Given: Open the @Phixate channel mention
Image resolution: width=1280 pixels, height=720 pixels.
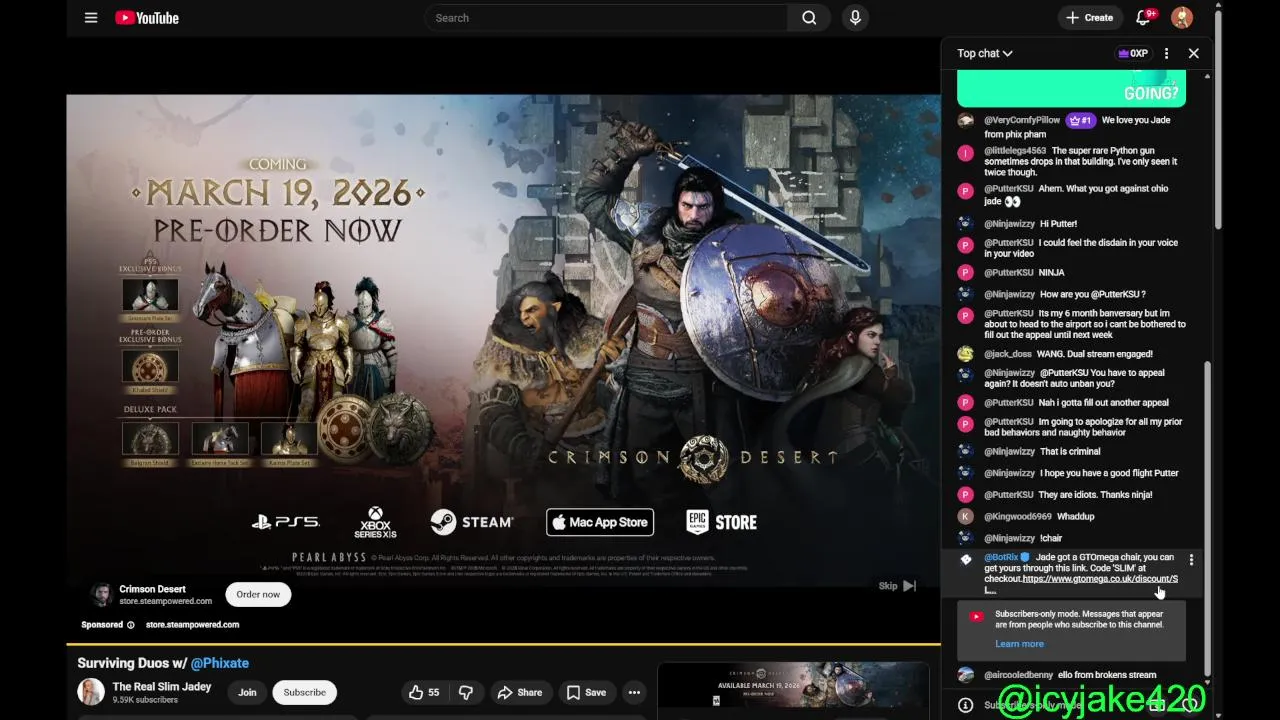Looking at the screenshot, I should coord(220,663).
